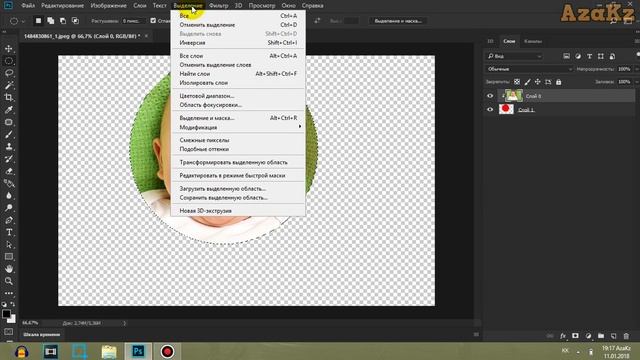Click the Слой 1 layer thumbnail
This screenshot has height=360, width=640.
pyautogui.click(x=506, y=109)
